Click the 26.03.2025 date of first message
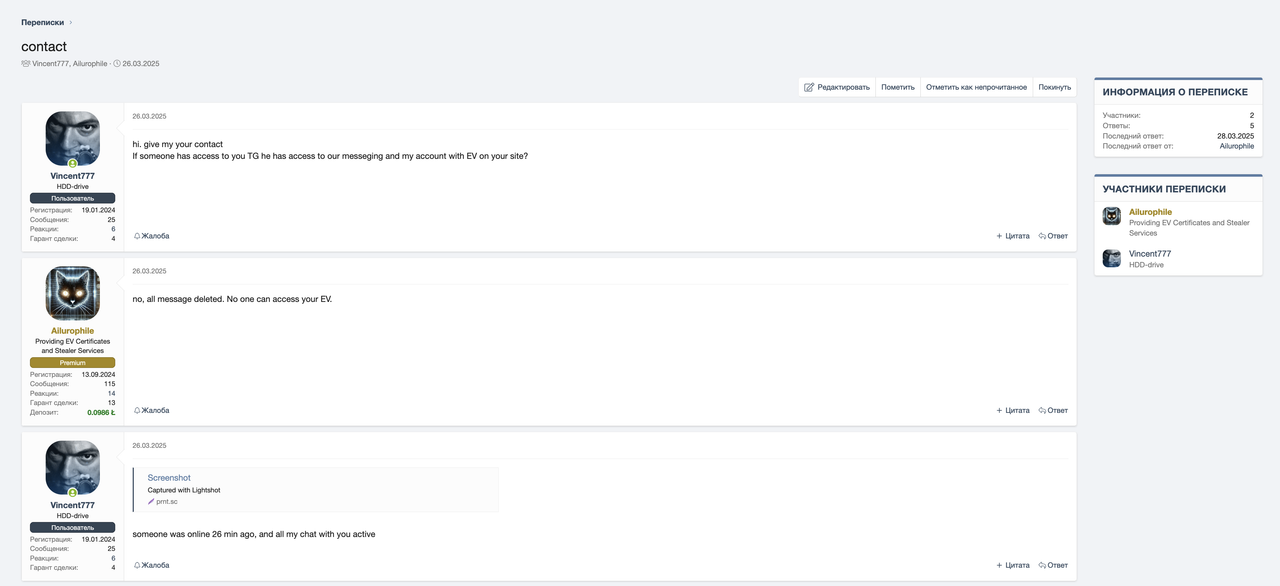The height and width of the screenshot is (586, 1280). click(149, 116)
